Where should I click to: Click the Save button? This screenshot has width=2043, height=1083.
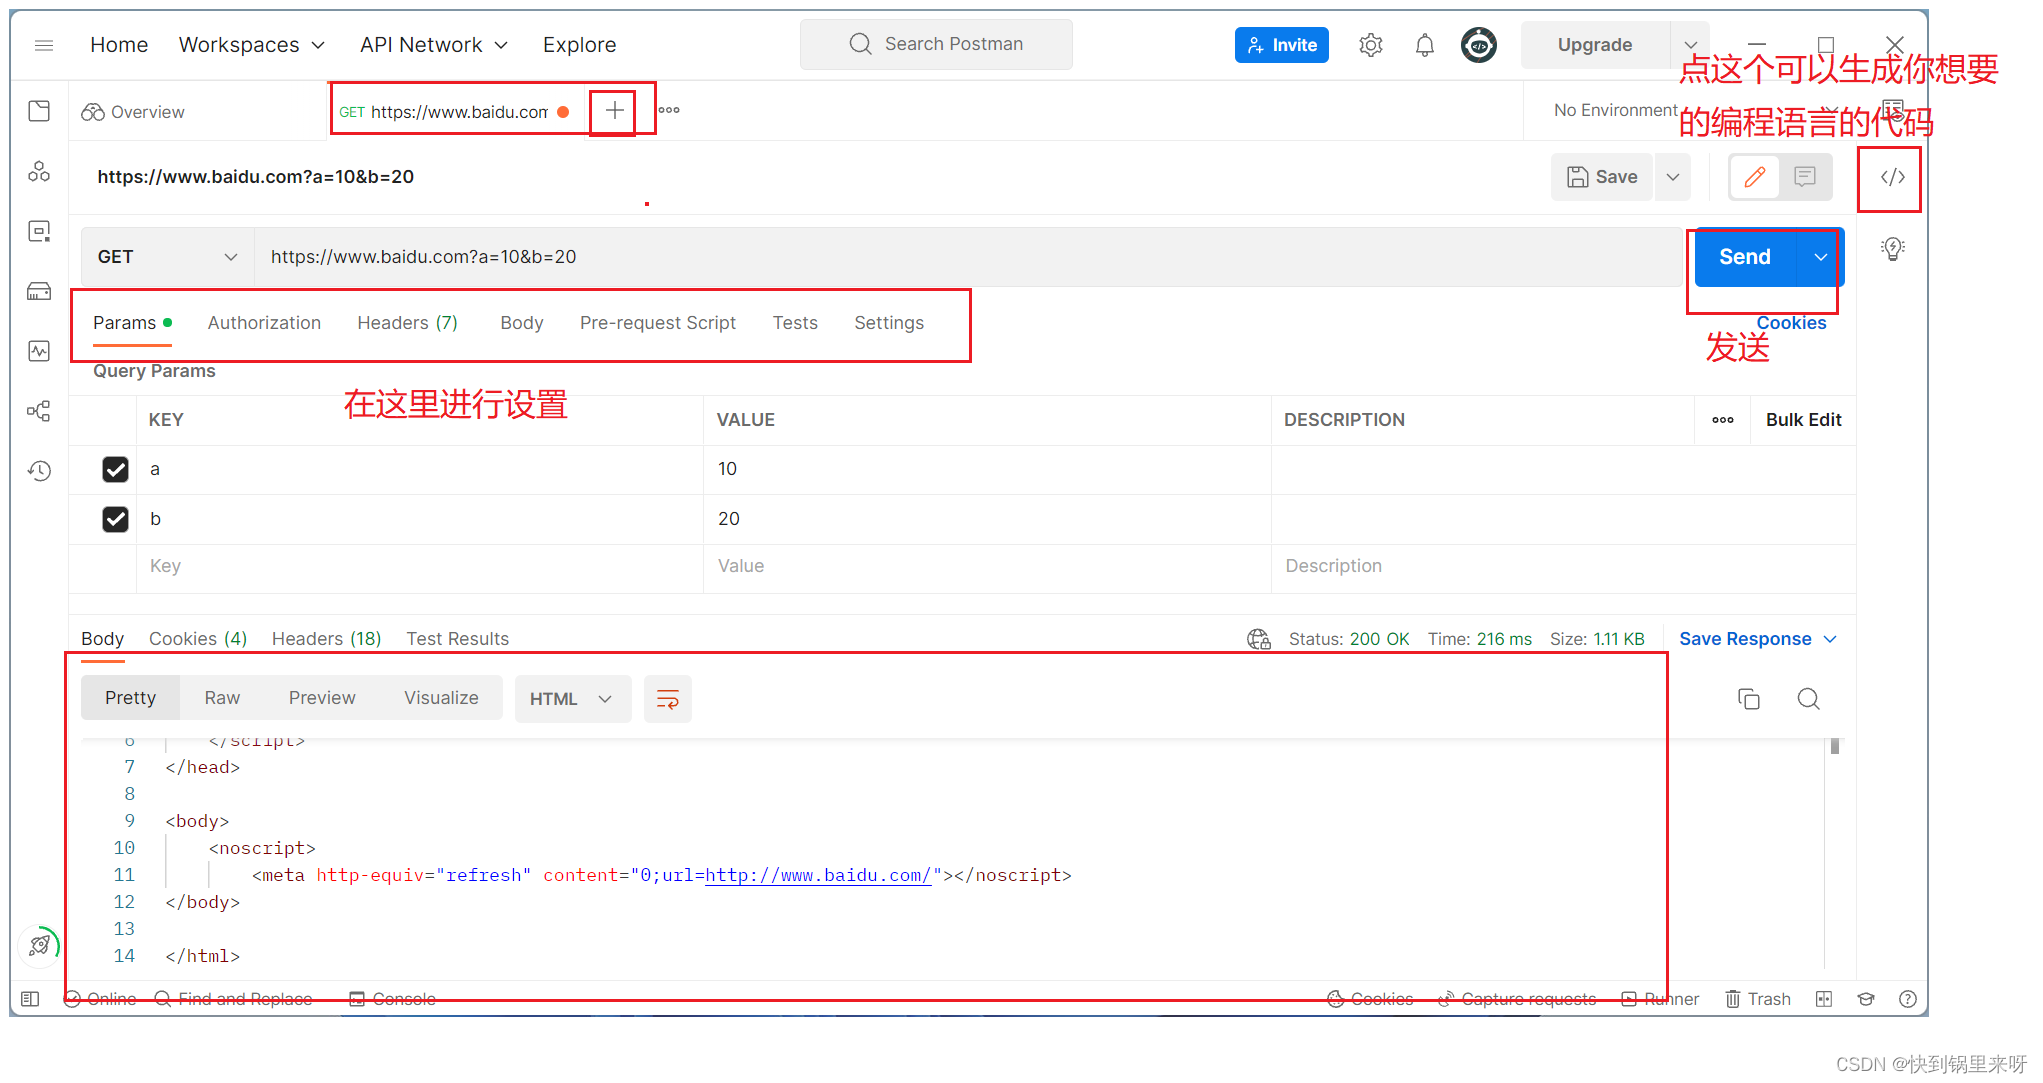[1602, 177]
